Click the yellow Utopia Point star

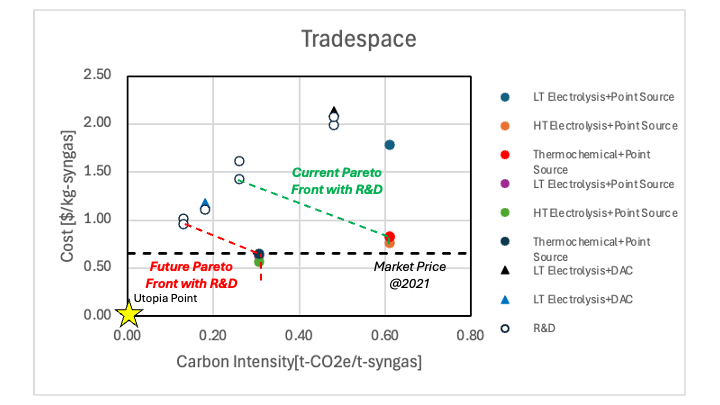pos(129,314)
